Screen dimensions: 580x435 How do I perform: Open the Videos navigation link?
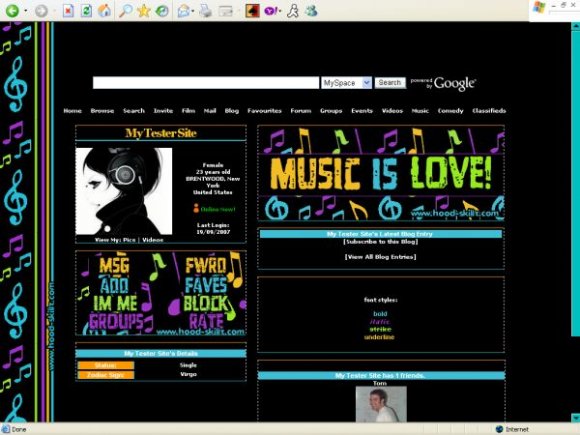(392, 111)
